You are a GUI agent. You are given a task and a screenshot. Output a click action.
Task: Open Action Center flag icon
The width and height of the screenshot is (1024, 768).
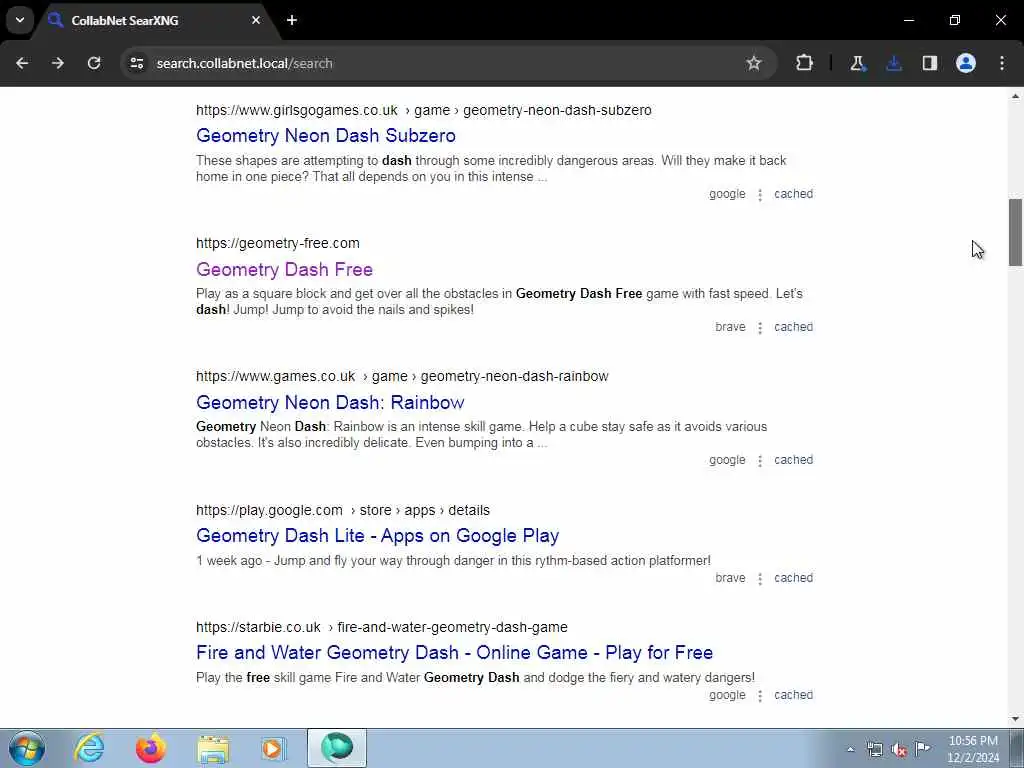(923, 748)
